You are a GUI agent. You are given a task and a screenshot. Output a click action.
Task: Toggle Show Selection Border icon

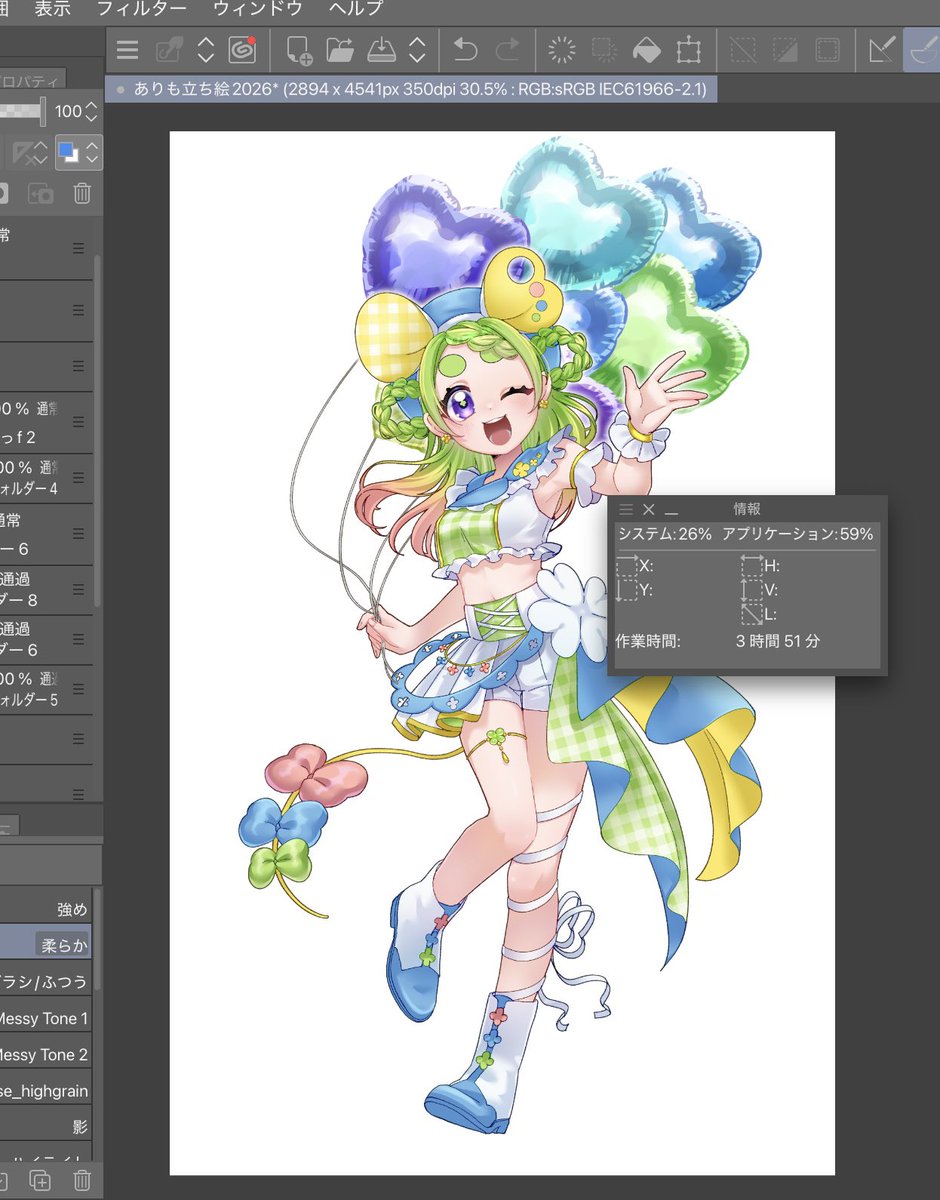[x=827, y=50]
